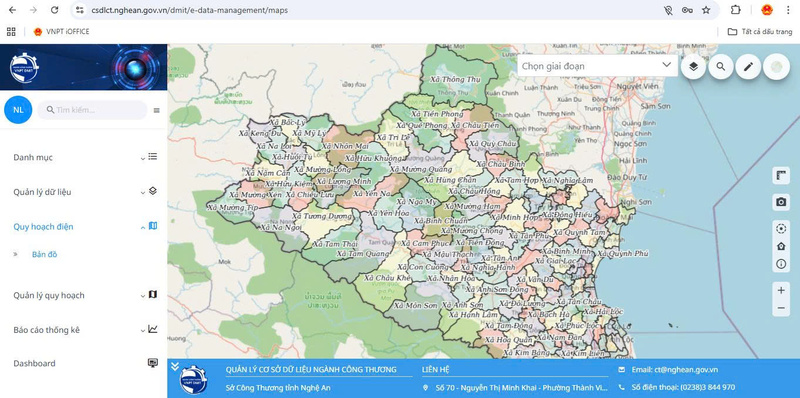Click the Quy hoạch điện map icon

click(153, 226)
